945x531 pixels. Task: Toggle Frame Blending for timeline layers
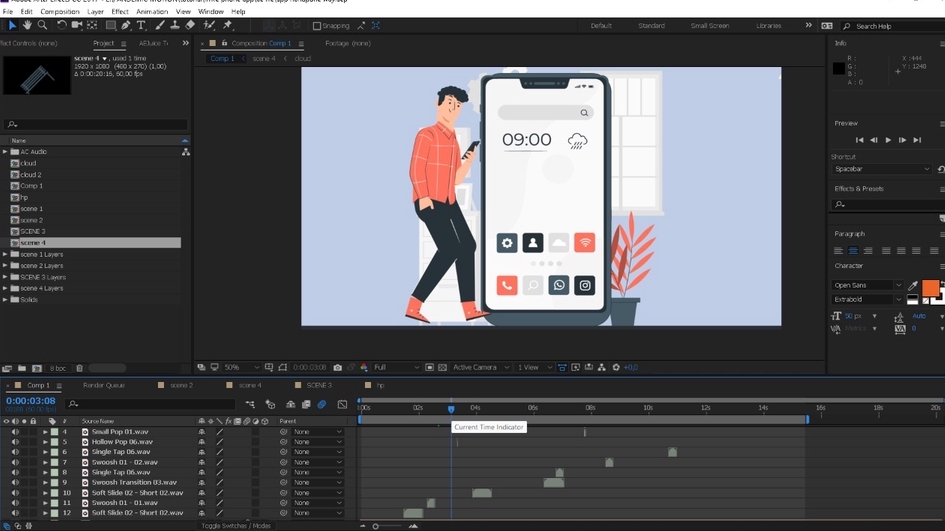point(306,404)
